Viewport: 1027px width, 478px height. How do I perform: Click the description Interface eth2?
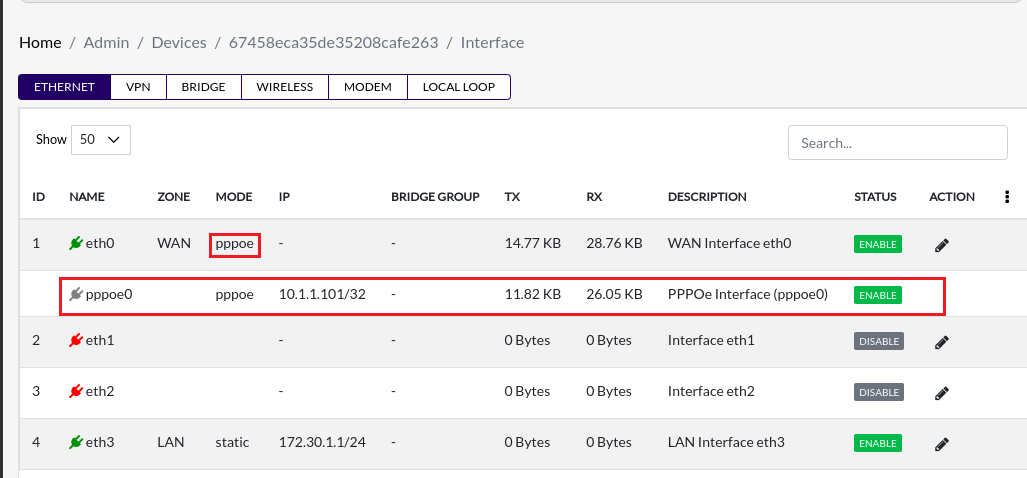pyautogui.click(x=711, y=392)
